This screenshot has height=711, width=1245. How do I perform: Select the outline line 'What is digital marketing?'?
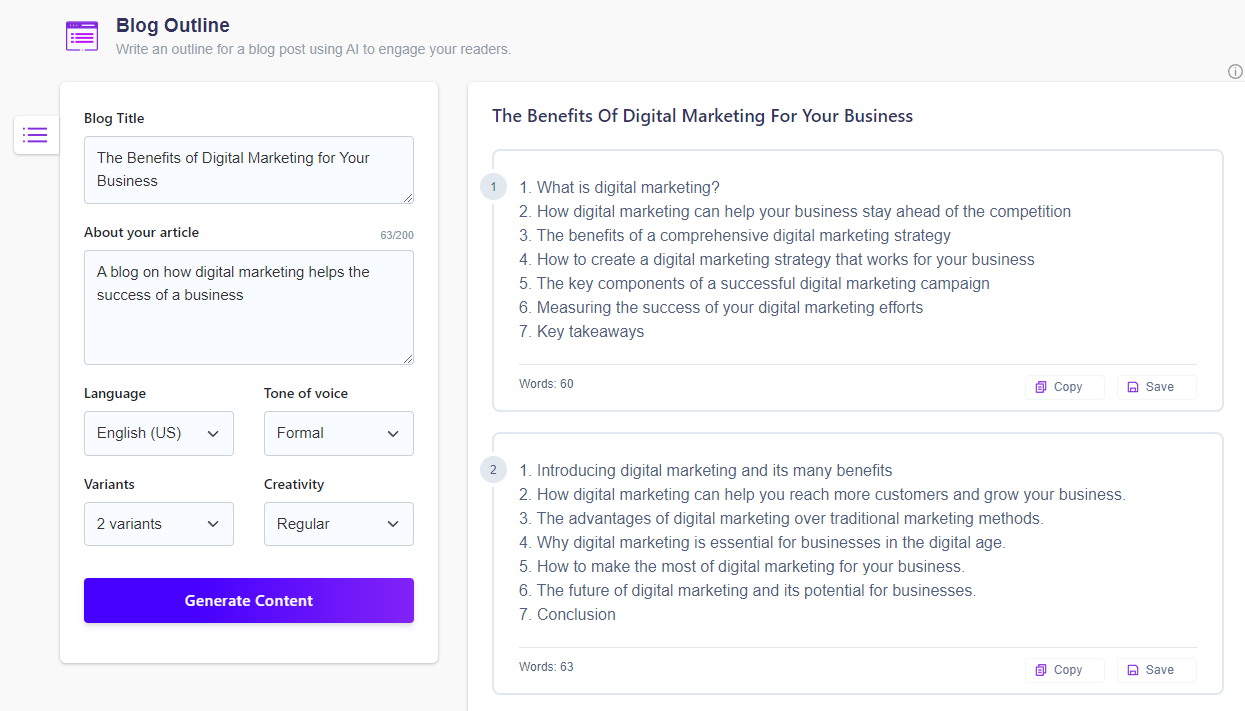[620, 187]
